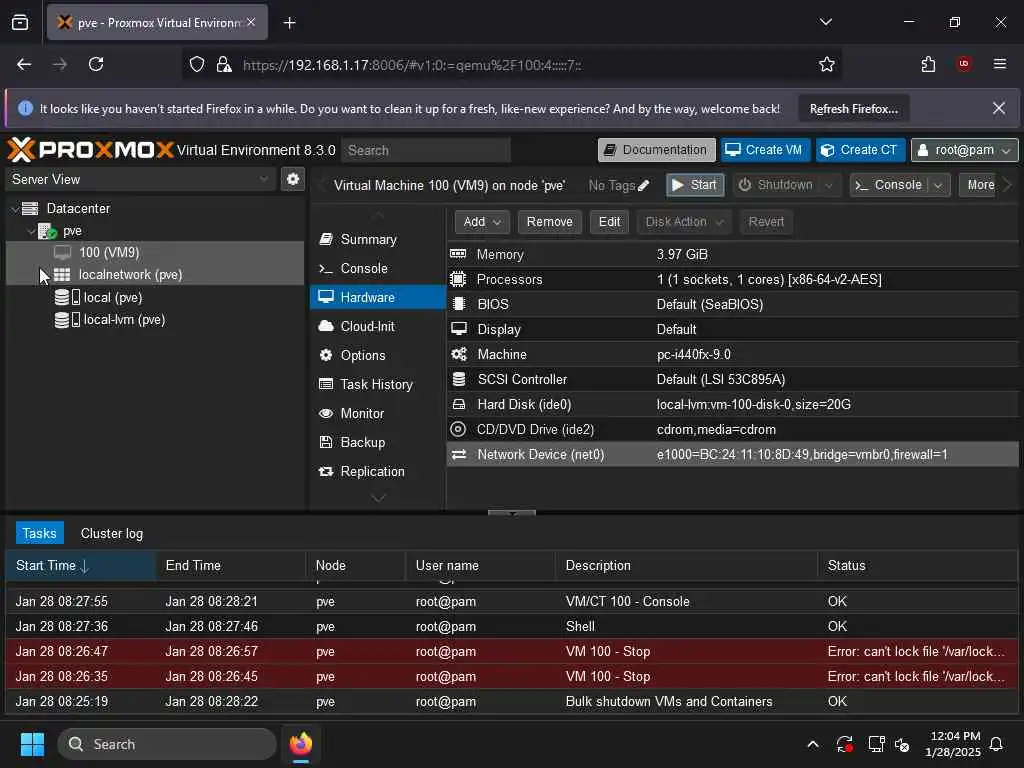This screenshot has height=768, width=1024.
Task: Collapse the Datacenter tree node
Action: (x=15, y=208)
